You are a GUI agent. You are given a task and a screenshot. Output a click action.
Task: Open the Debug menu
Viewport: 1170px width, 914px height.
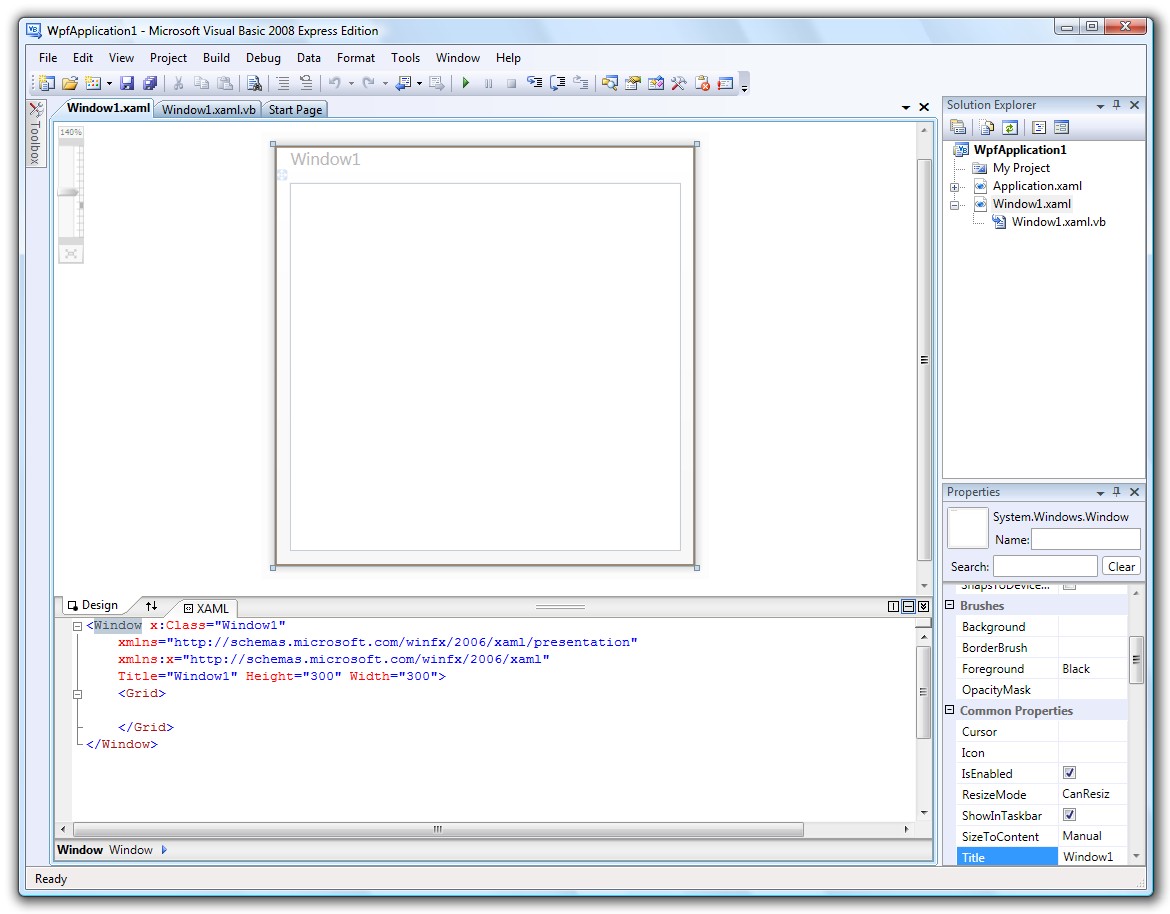tap(263, 57)
